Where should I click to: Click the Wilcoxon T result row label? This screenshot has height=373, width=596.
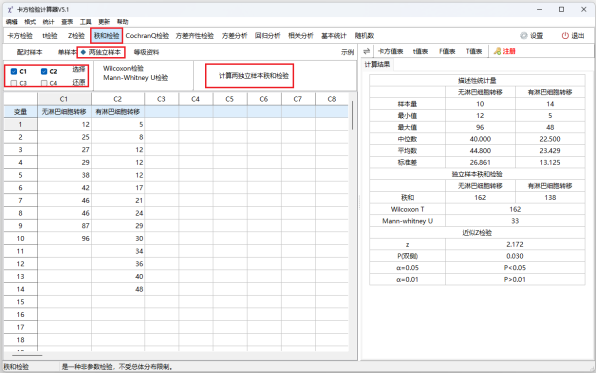pos(407,209)
